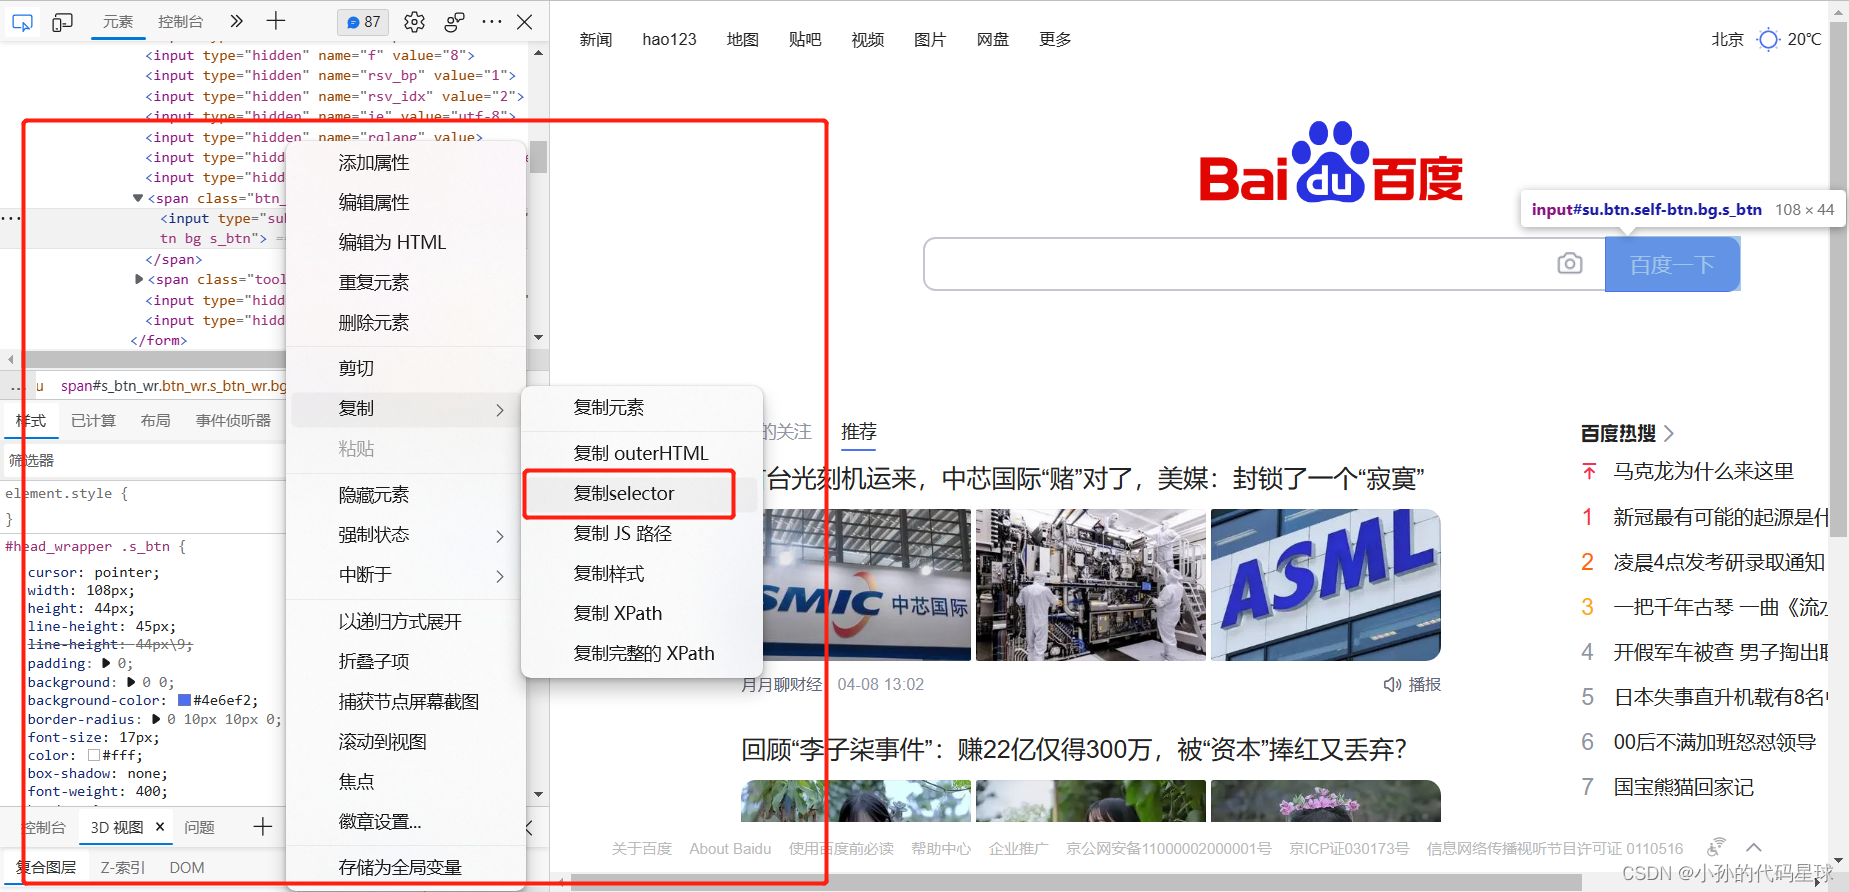Image resolution: width=1849 pixels, height=892 pixels.
Task: Open the hao123 link
Action: coord(669,39)
